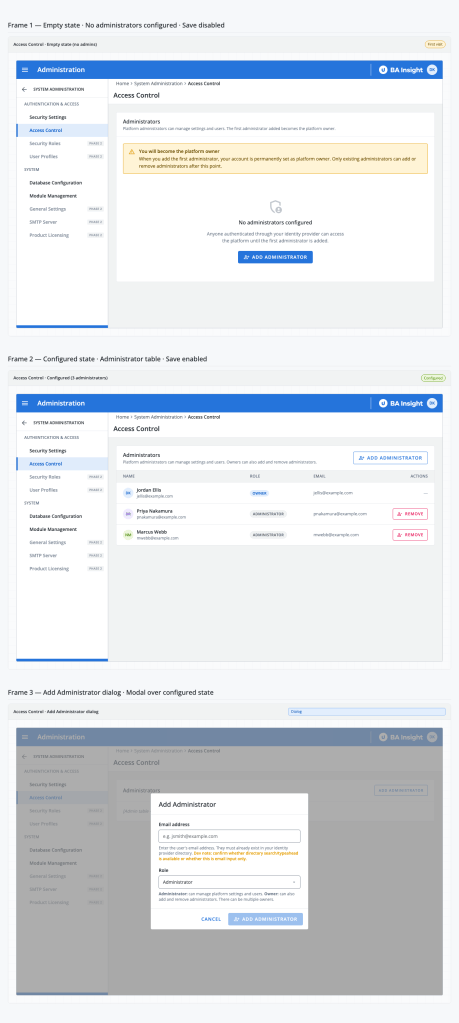Click the BA Insight logo in Frame 2
The image size is (459, 1023).
(400, 403)
